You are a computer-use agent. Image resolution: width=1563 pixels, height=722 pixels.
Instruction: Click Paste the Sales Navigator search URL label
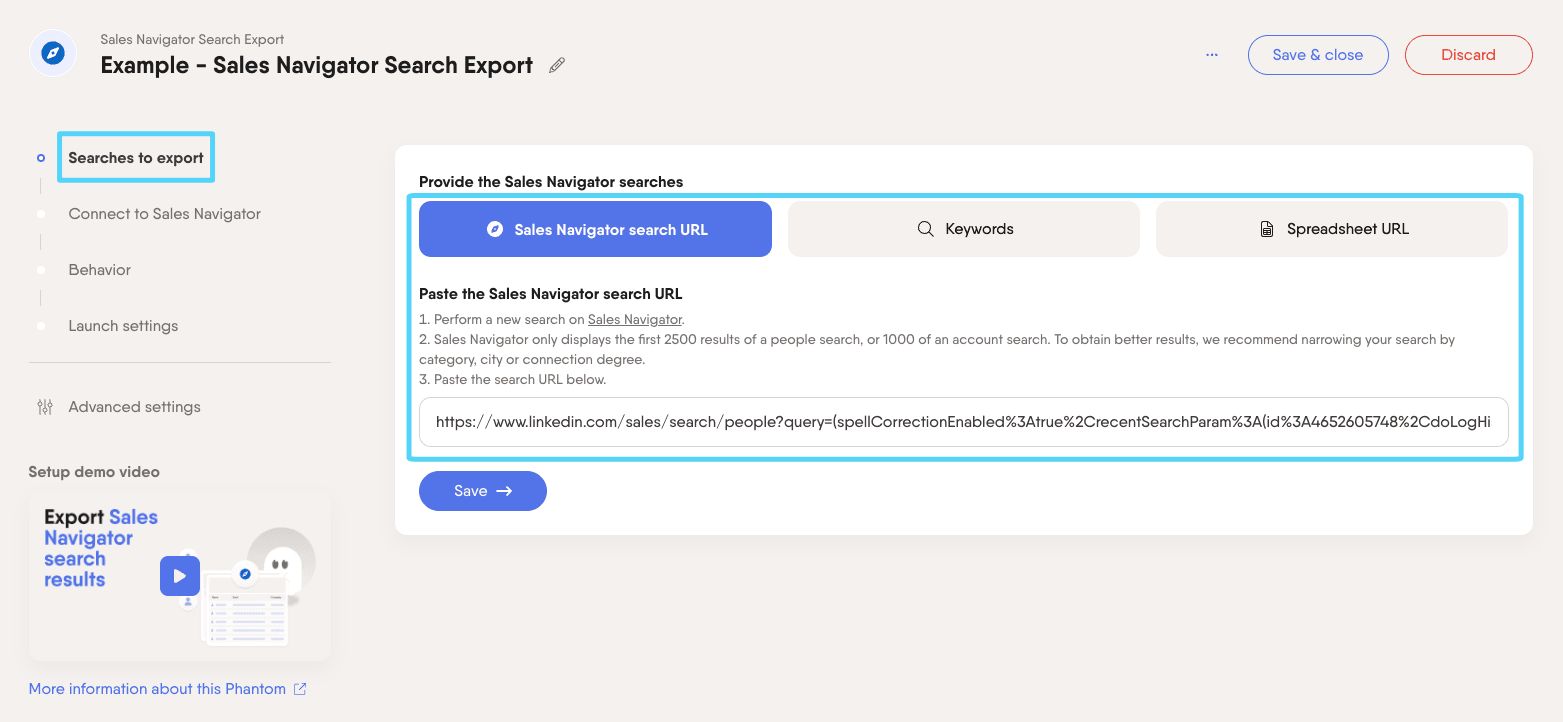(551, 294)
